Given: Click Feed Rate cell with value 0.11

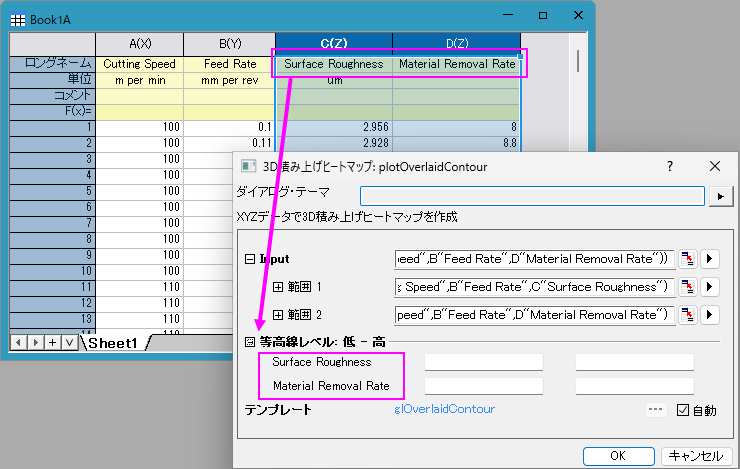Looking at the screenshot, I should coord(230,143).
